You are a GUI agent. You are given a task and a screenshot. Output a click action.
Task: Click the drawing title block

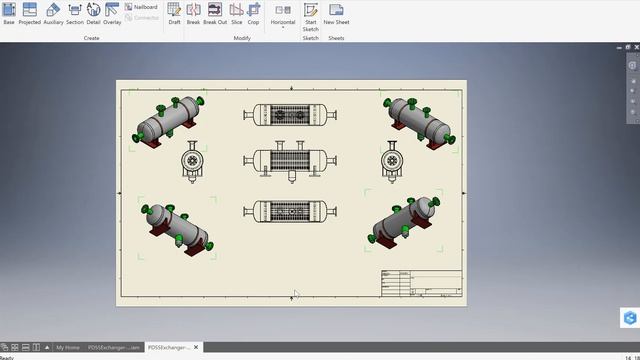coord(421,283)
